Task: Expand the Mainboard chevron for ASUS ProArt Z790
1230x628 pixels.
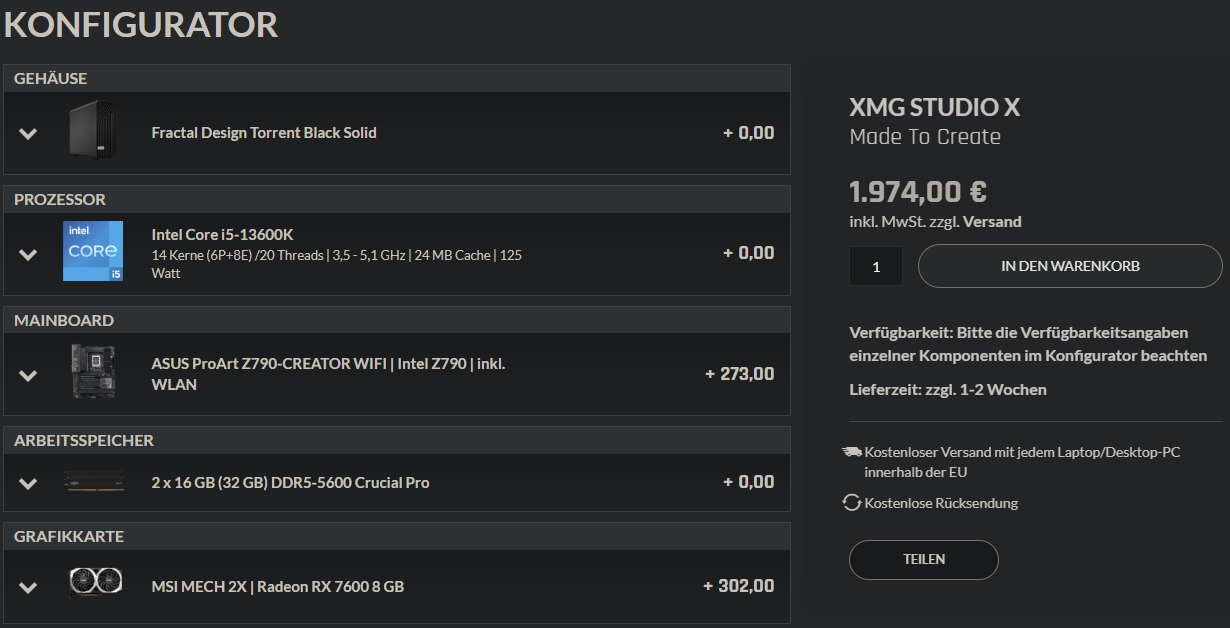Action: click(28, 375)
